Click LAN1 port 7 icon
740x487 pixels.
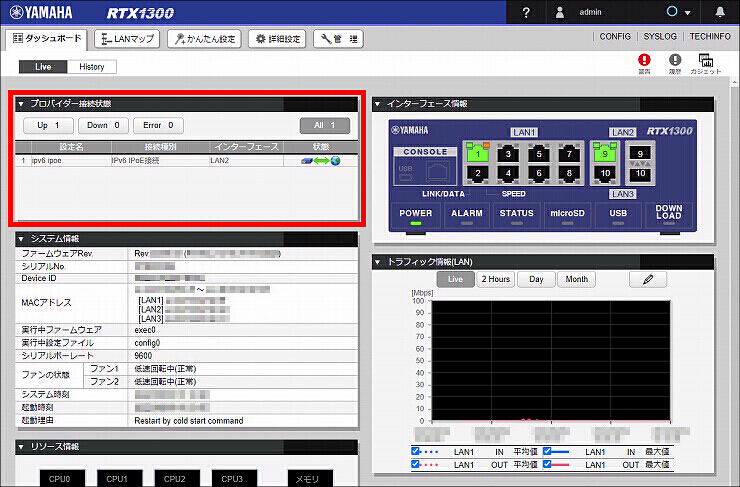tap(569, 153)
